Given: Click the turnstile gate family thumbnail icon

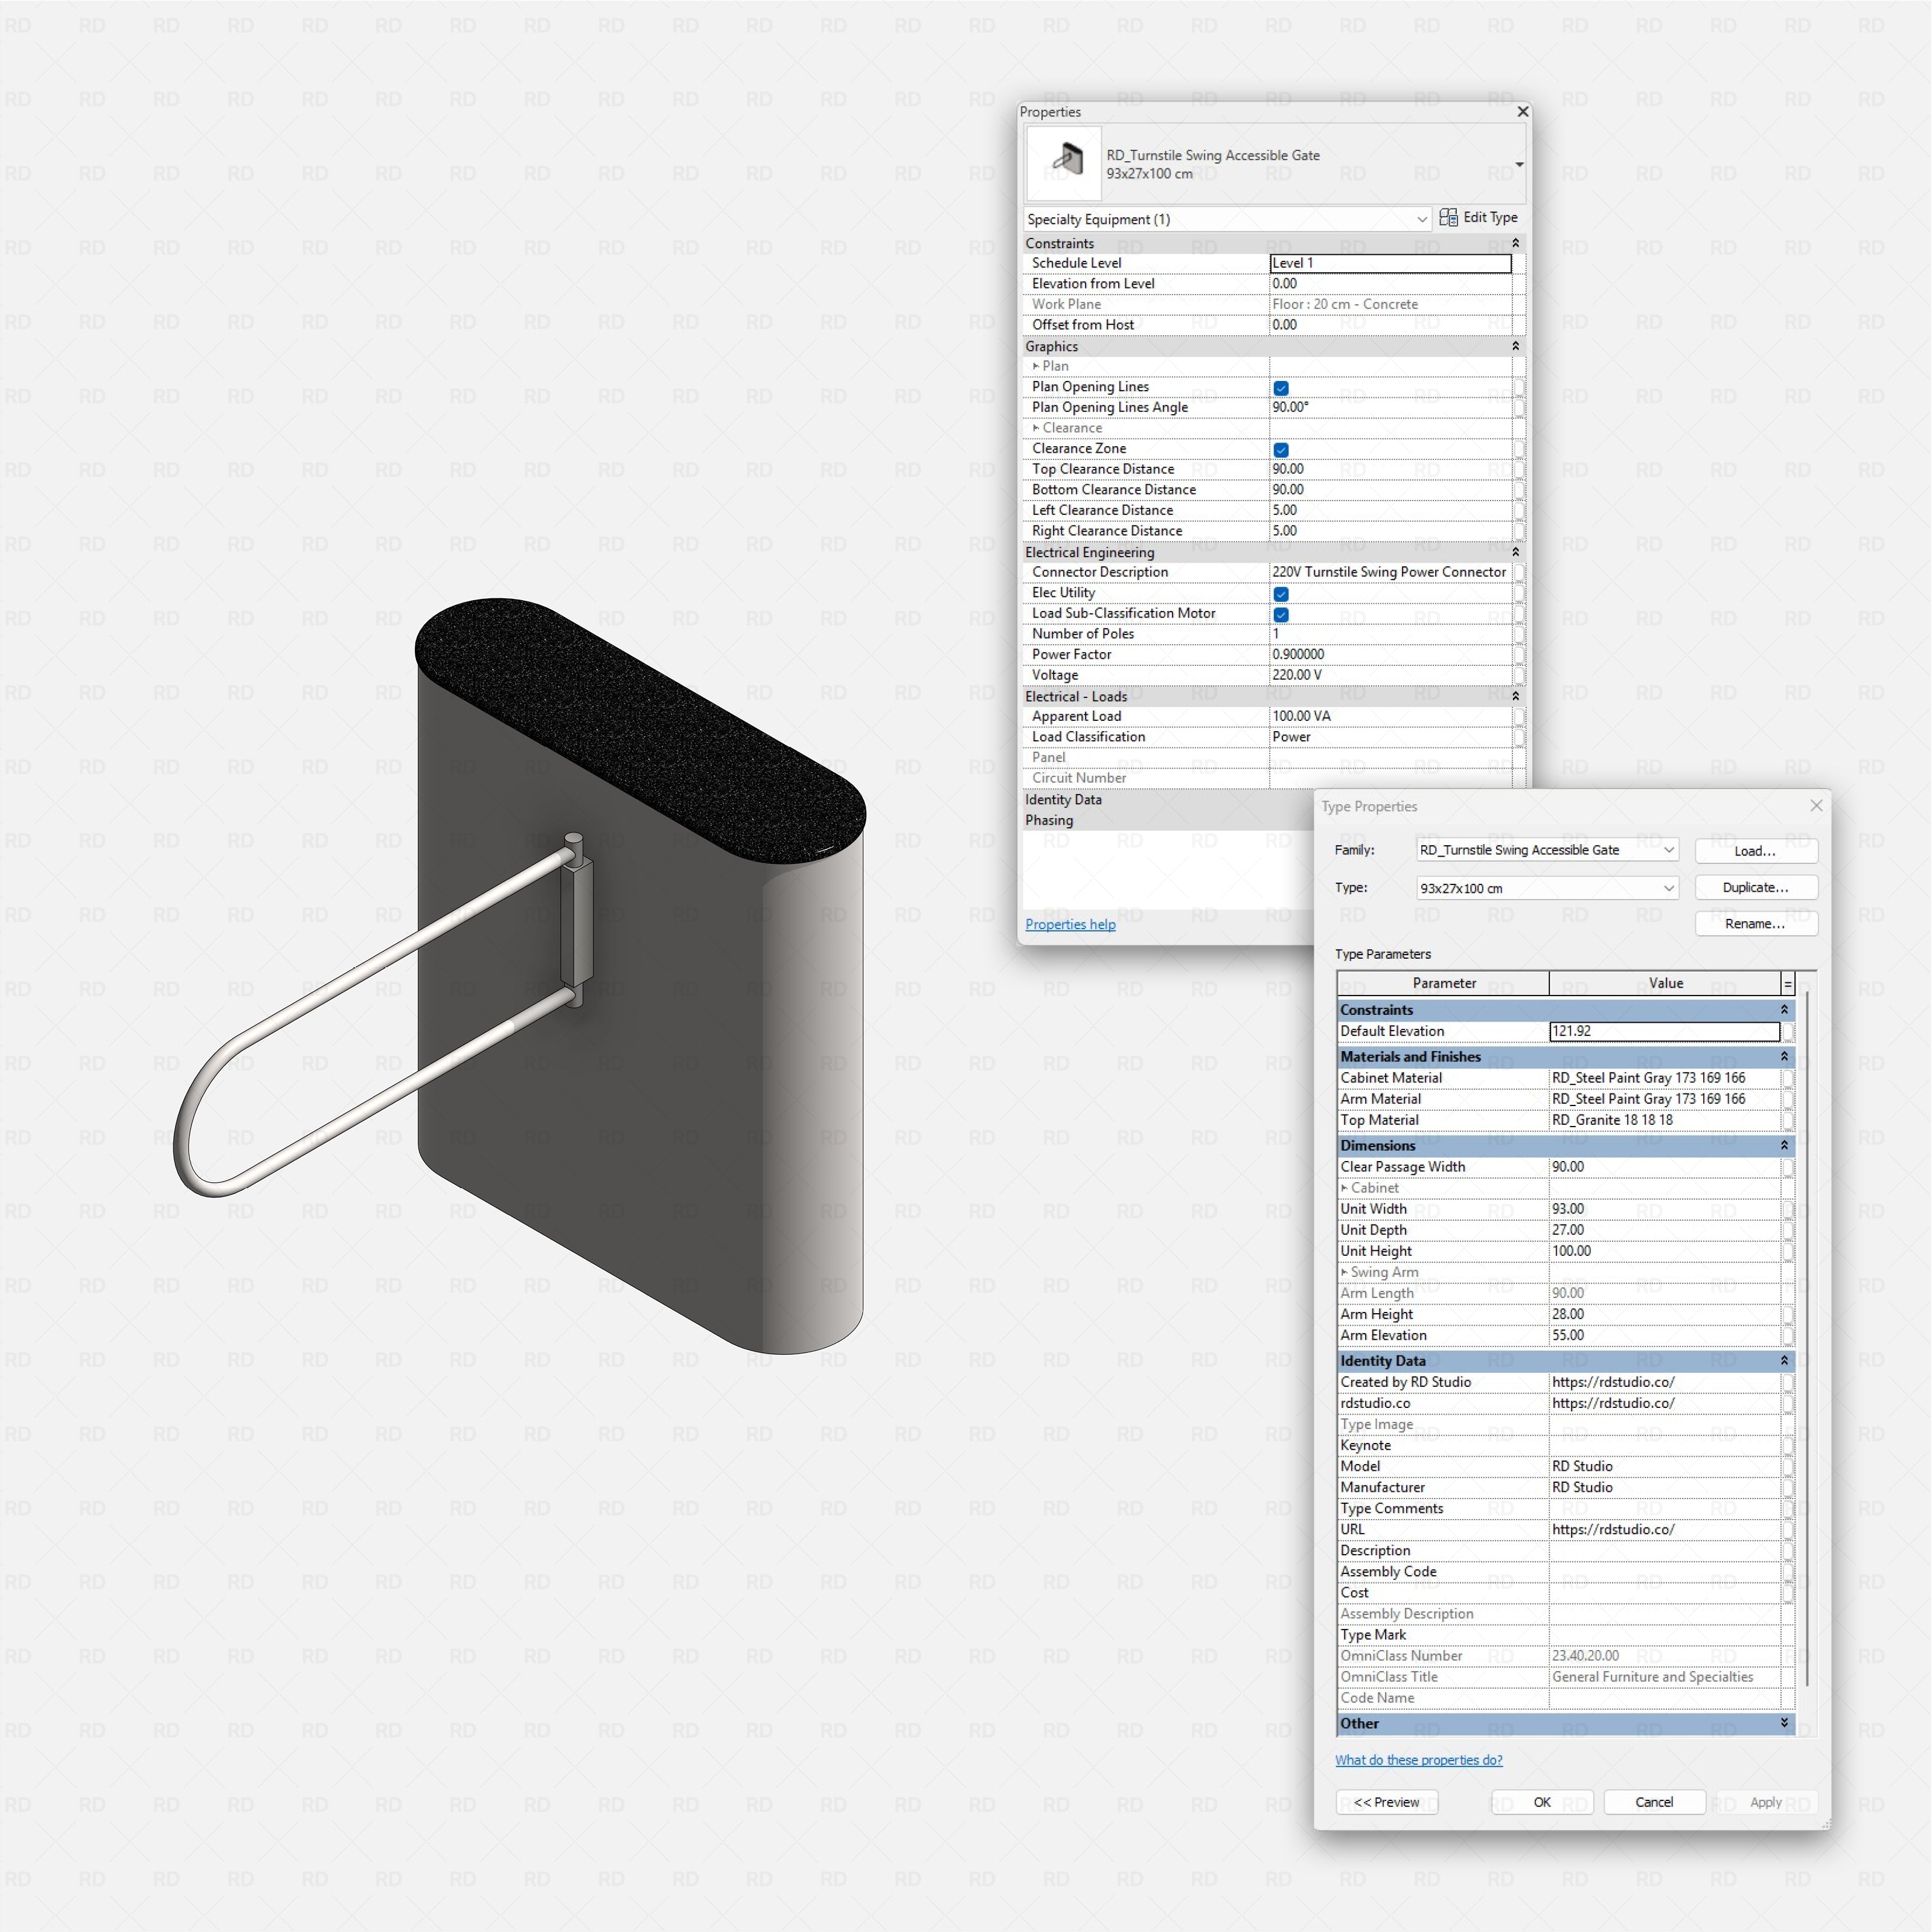Looking at the screenshot, I should 1064,163.
